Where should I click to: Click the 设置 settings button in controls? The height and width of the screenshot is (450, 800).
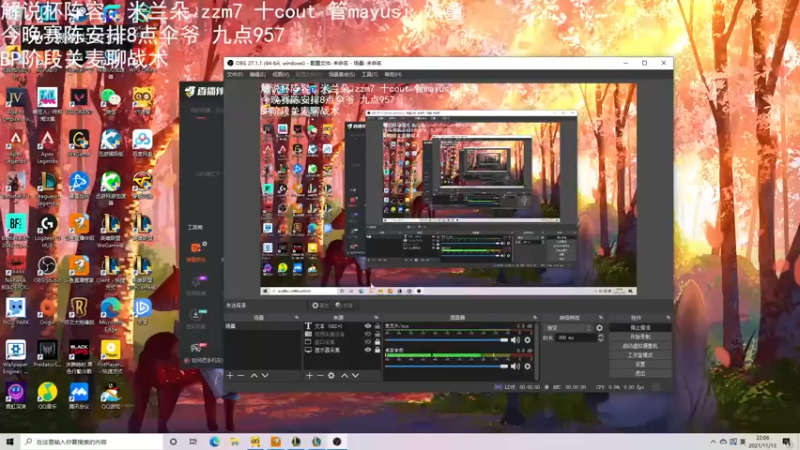click(x=640, y=364)
